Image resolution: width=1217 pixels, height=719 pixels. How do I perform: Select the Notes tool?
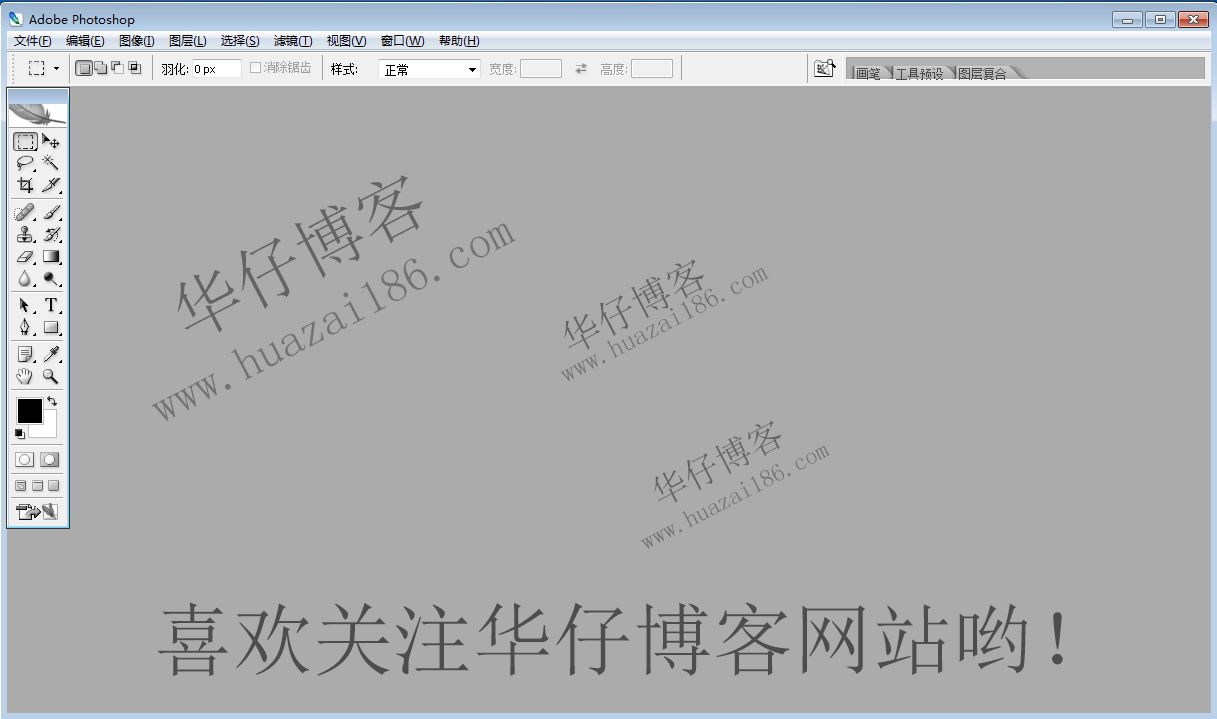point(25,354)
